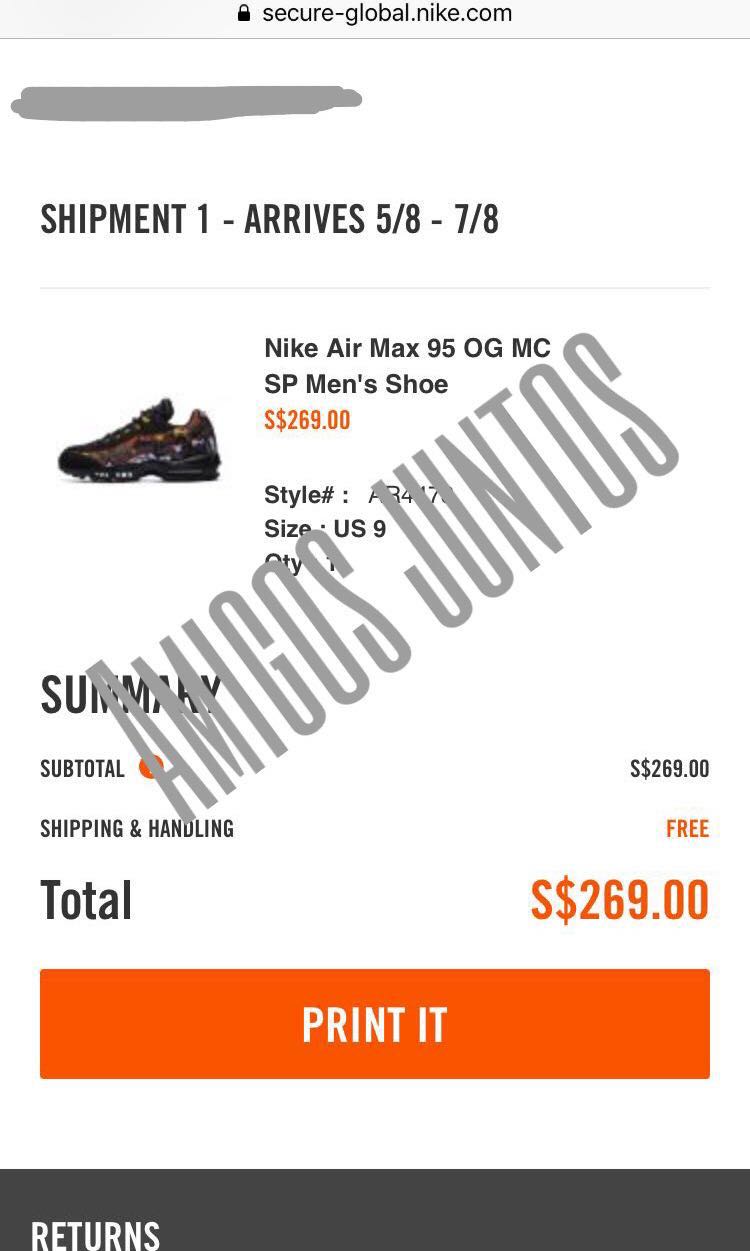Click the grey redacted bar at top

(x=187, y=102)
